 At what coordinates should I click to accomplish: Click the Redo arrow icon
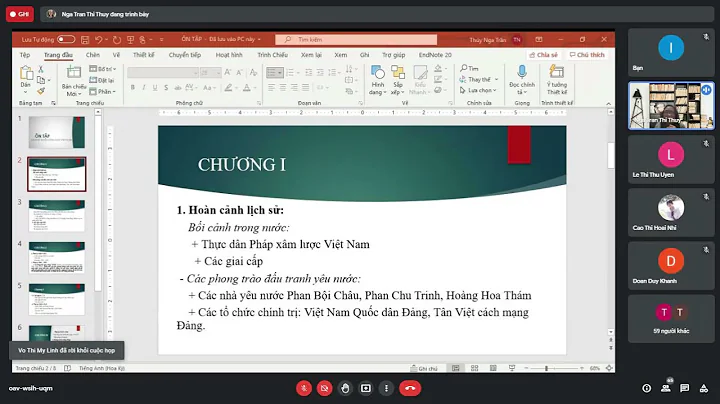117,40
